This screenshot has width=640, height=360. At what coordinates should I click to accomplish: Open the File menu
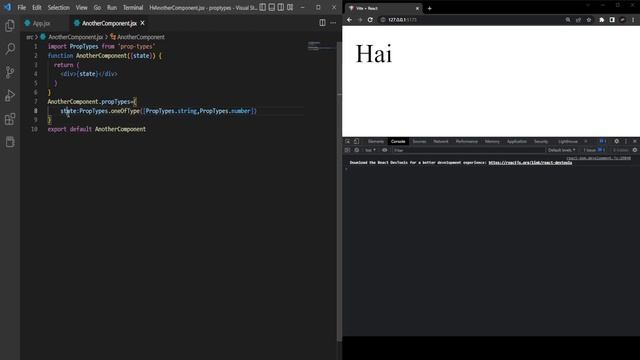[22, 7]
